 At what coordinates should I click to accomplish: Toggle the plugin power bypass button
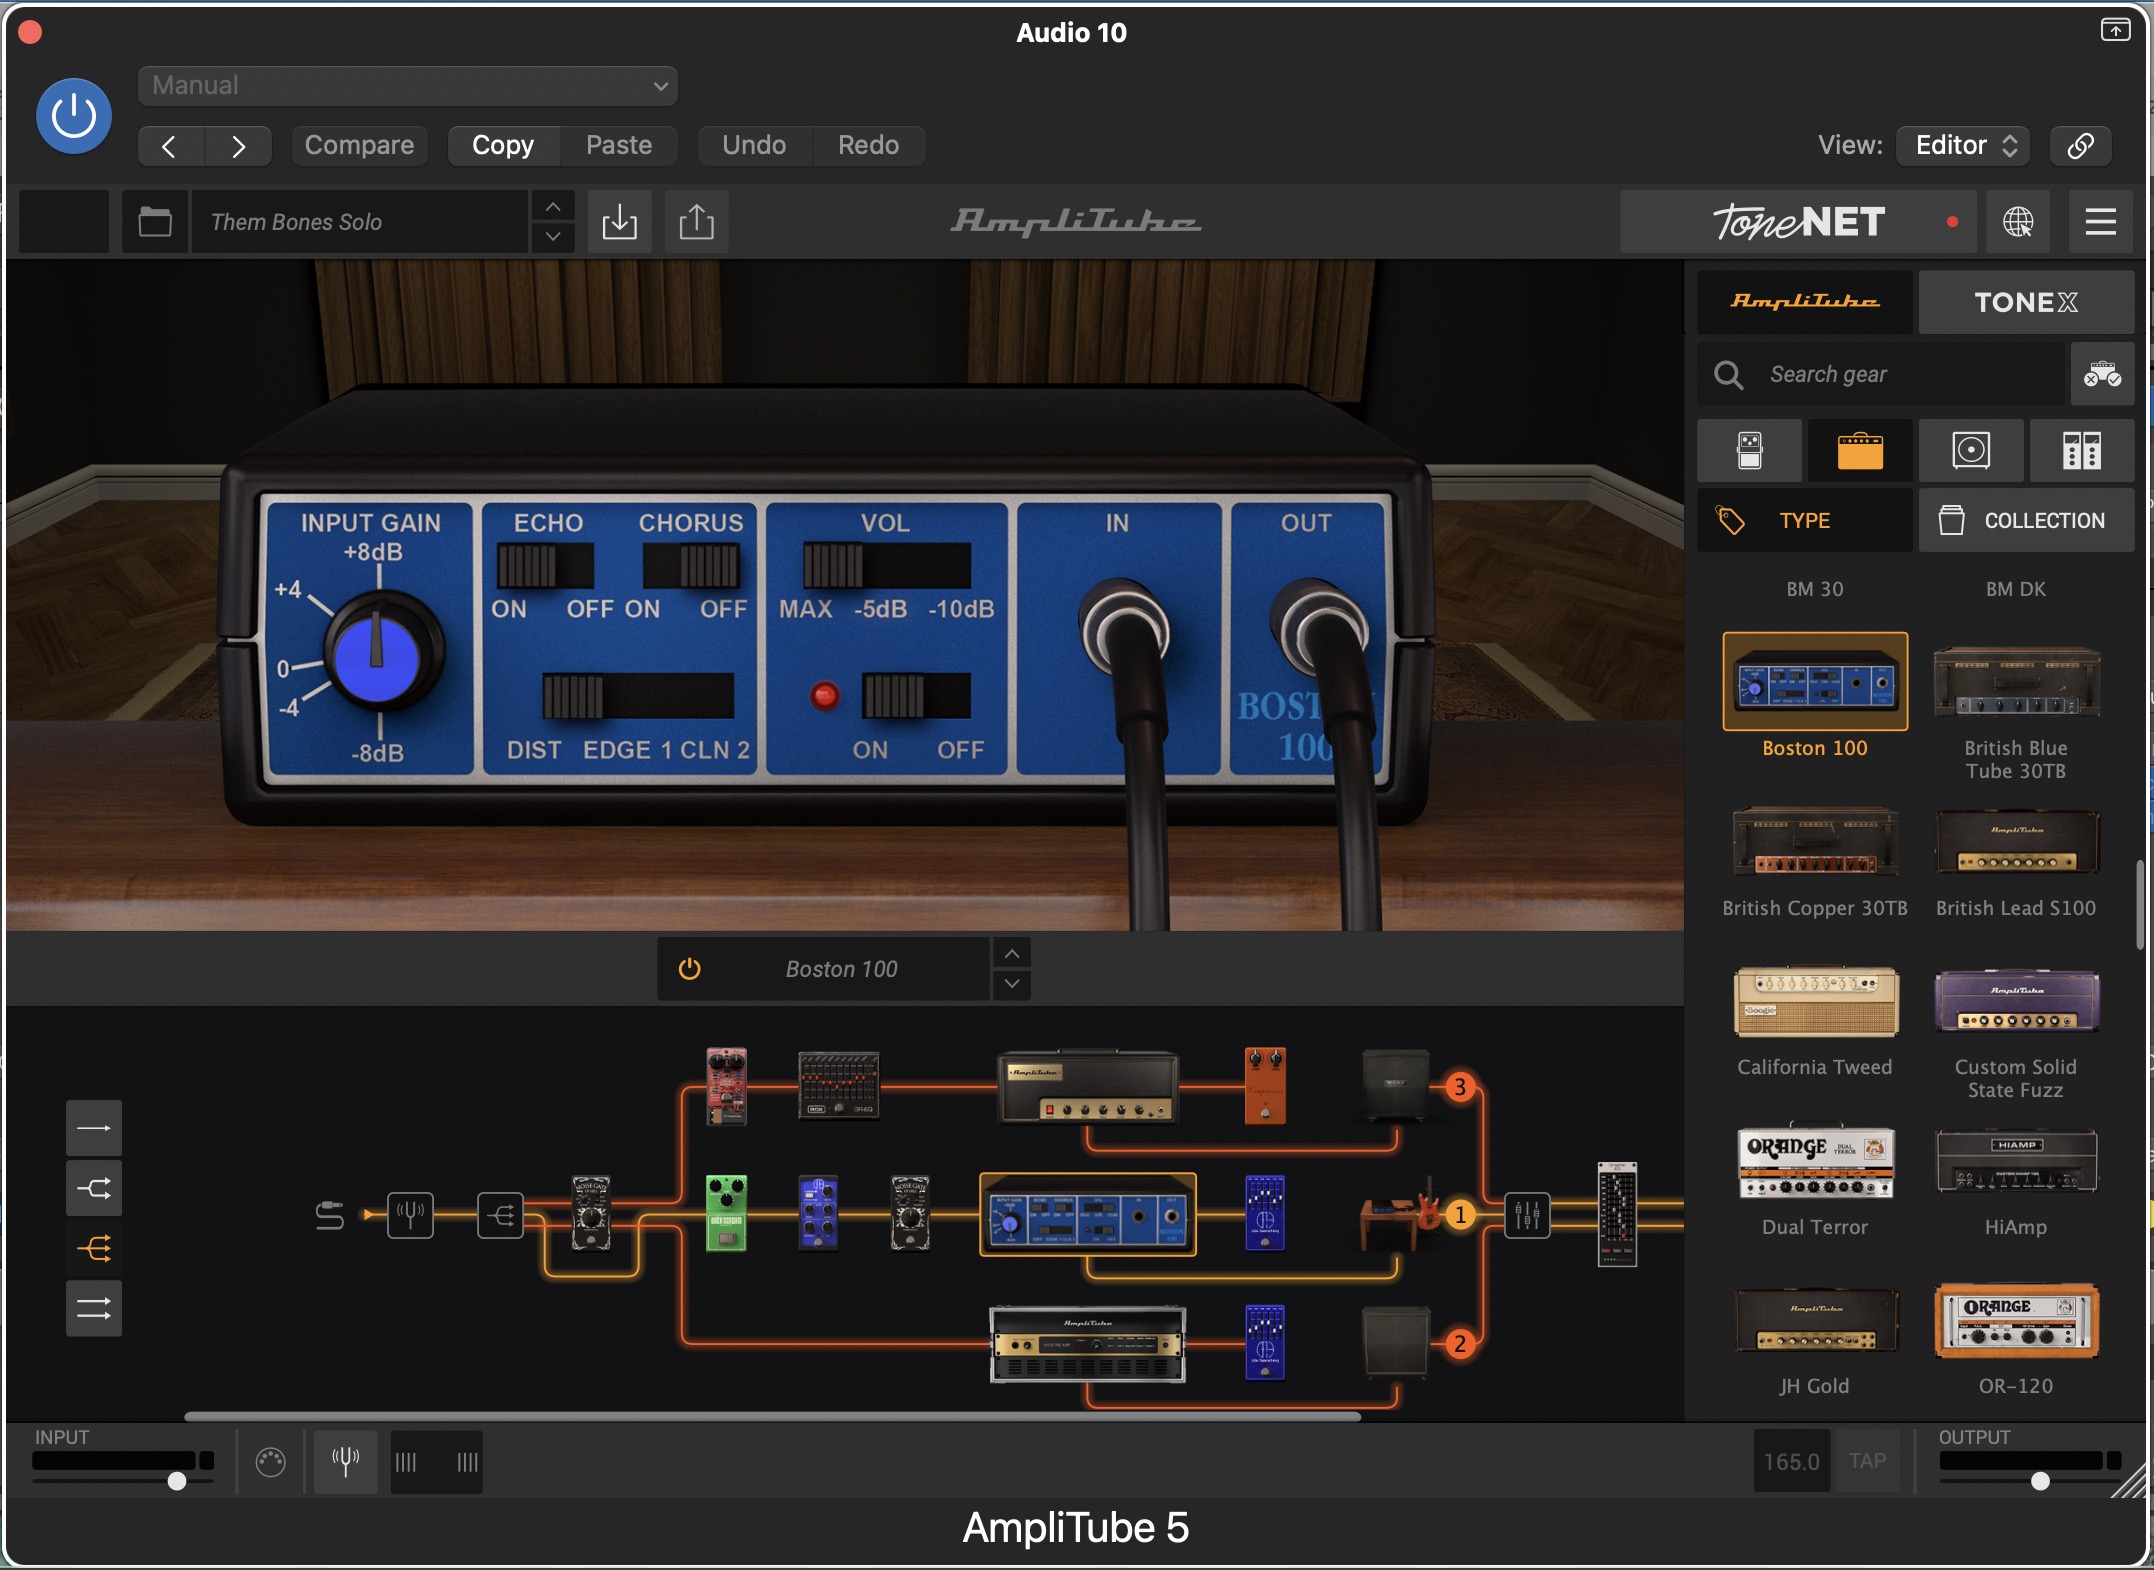point(74,116)
